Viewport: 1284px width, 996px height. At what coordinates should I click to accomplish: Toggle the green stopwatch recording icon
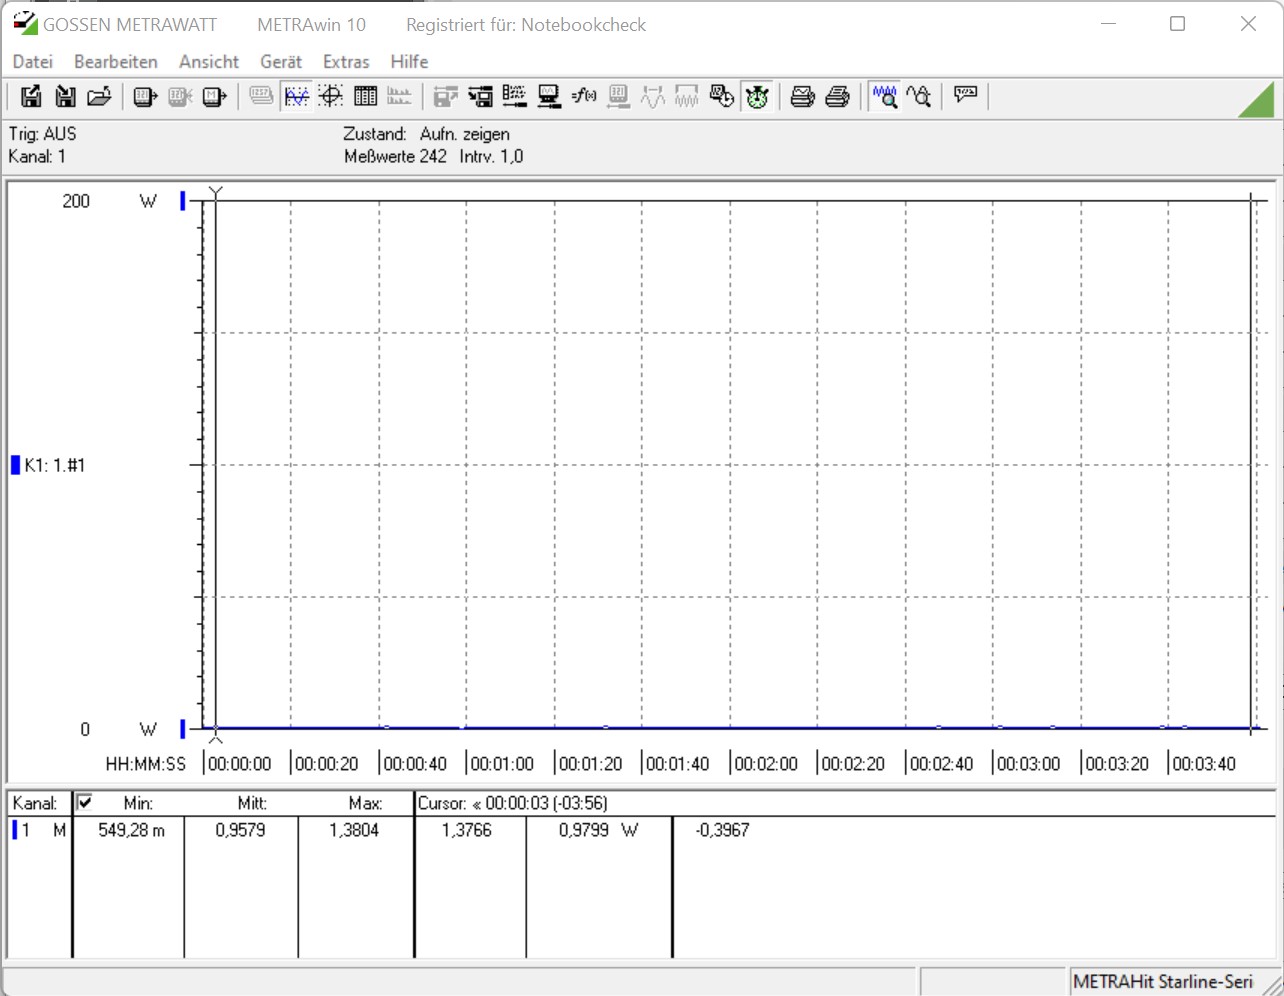tap(757, 96)
